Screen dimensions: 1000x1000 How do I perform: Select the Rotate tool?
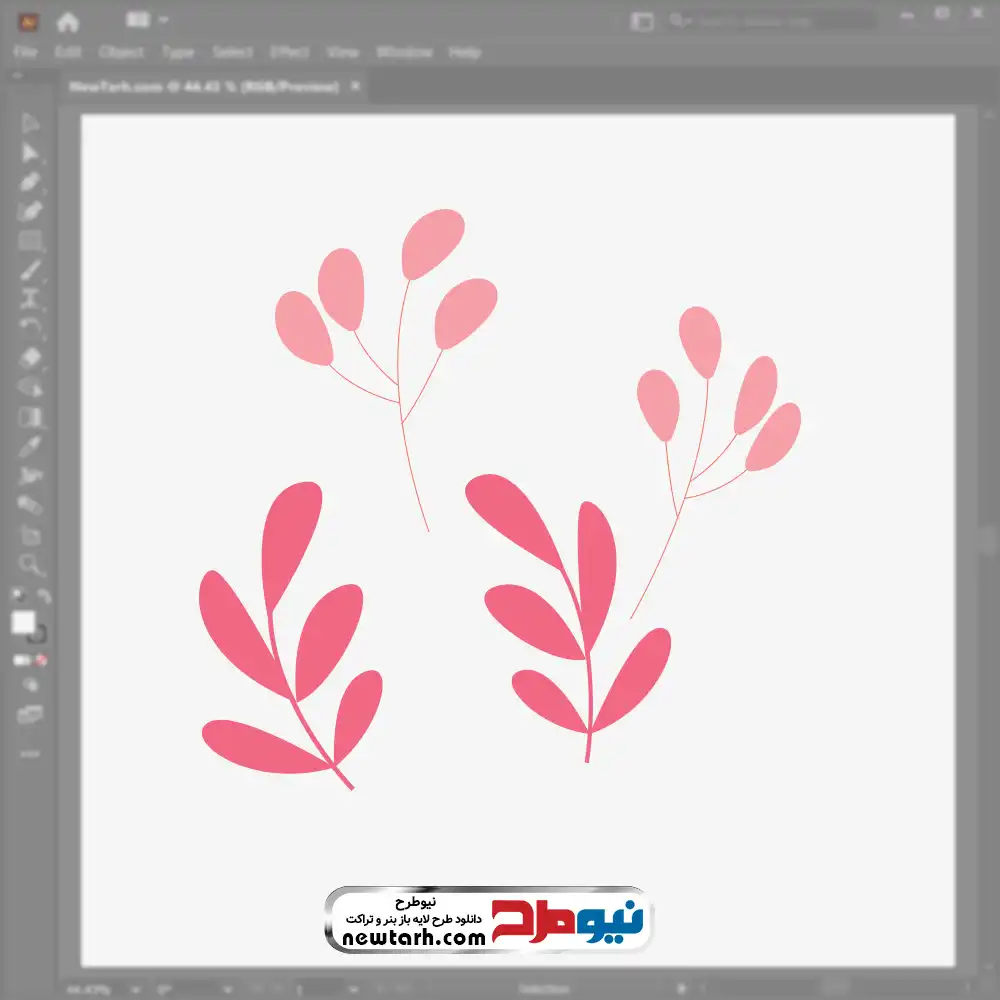point(30,328)
